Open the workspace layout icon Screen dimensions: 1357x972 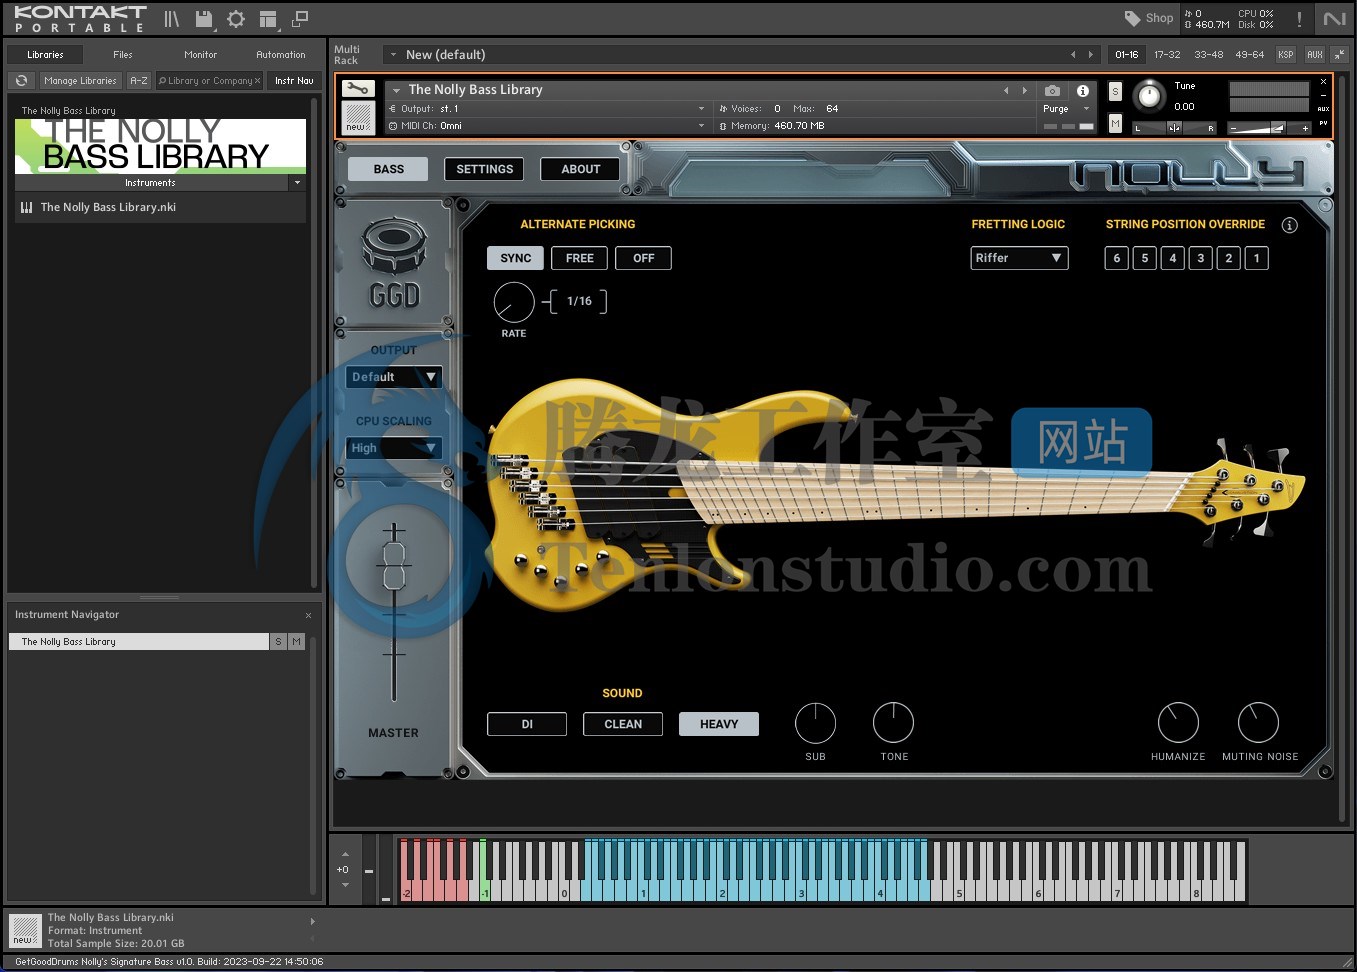[268, 18]
